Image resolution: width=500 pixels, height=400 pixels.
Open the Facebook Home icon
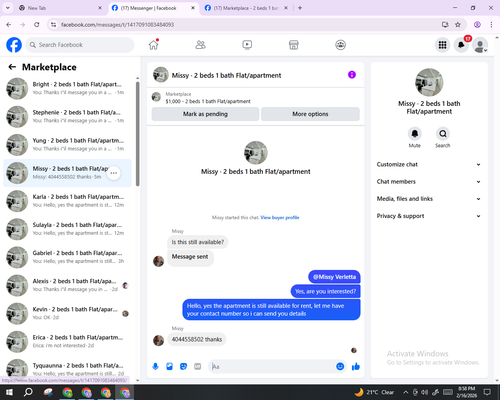point(154,45)
